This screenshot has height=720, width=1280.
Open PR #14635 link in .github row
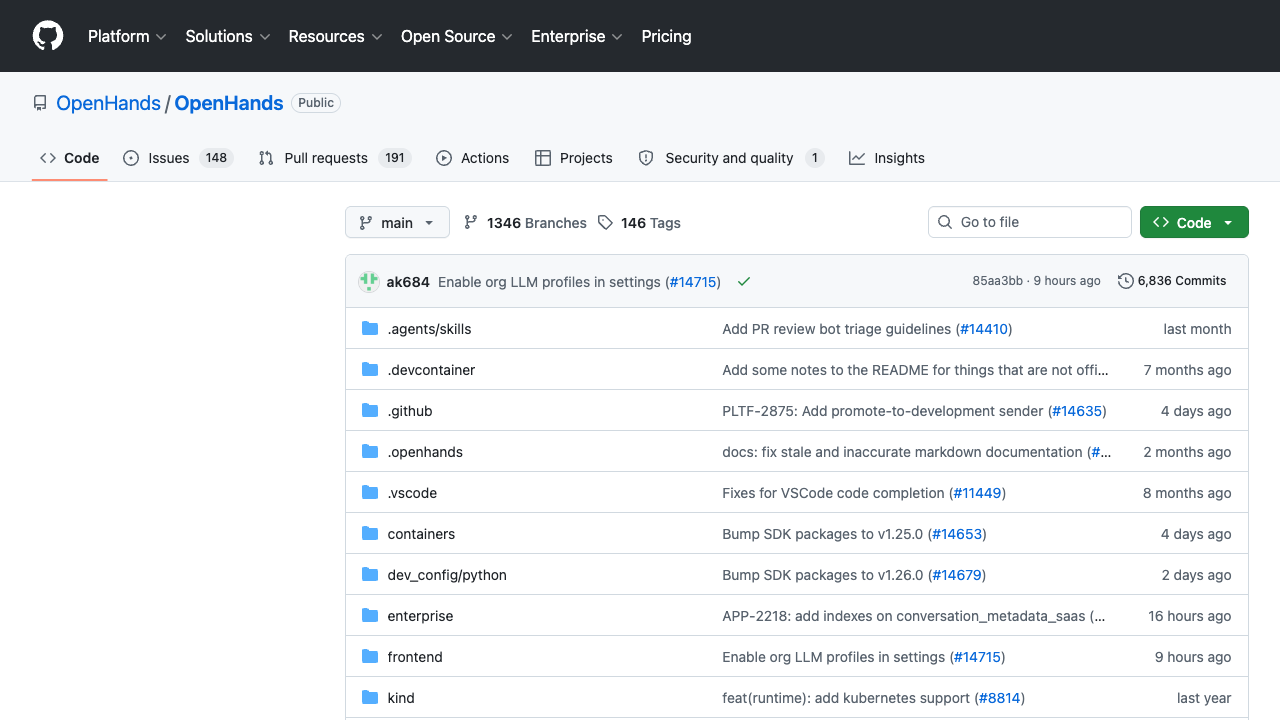tap(1077, 411)
